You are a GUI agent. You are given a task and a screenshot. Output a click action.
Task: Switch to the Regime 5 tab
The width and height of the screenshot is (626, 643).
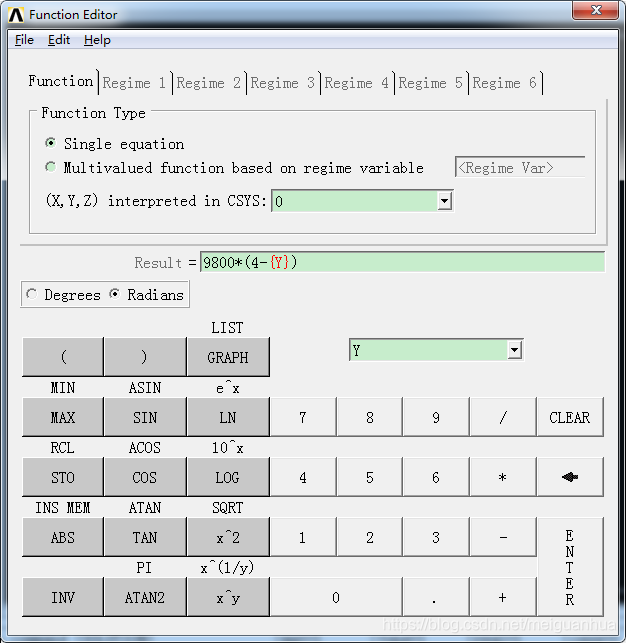[x=430, y=83]
